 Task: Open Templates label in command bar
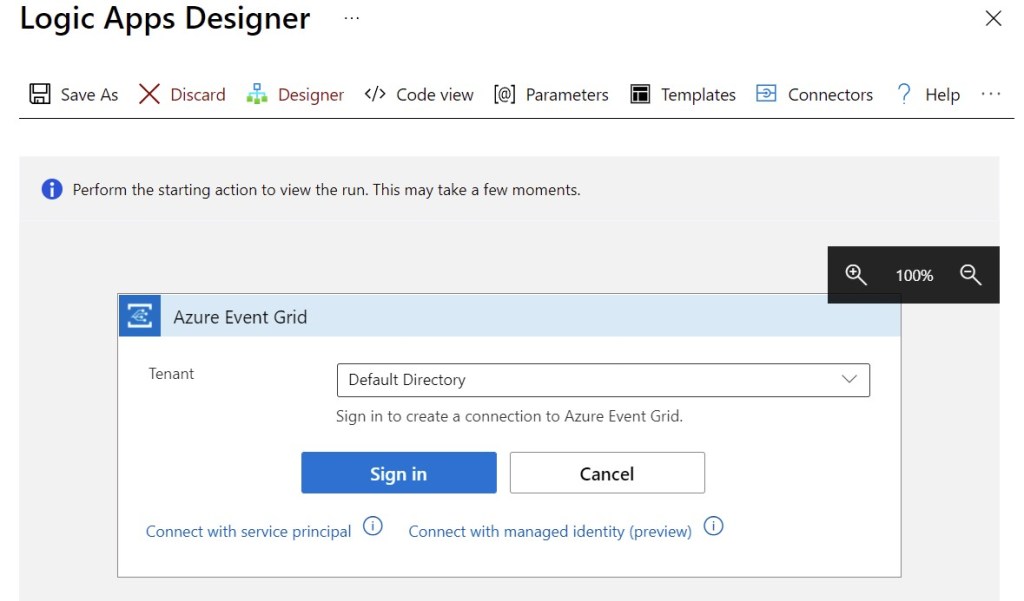point(698,95)
